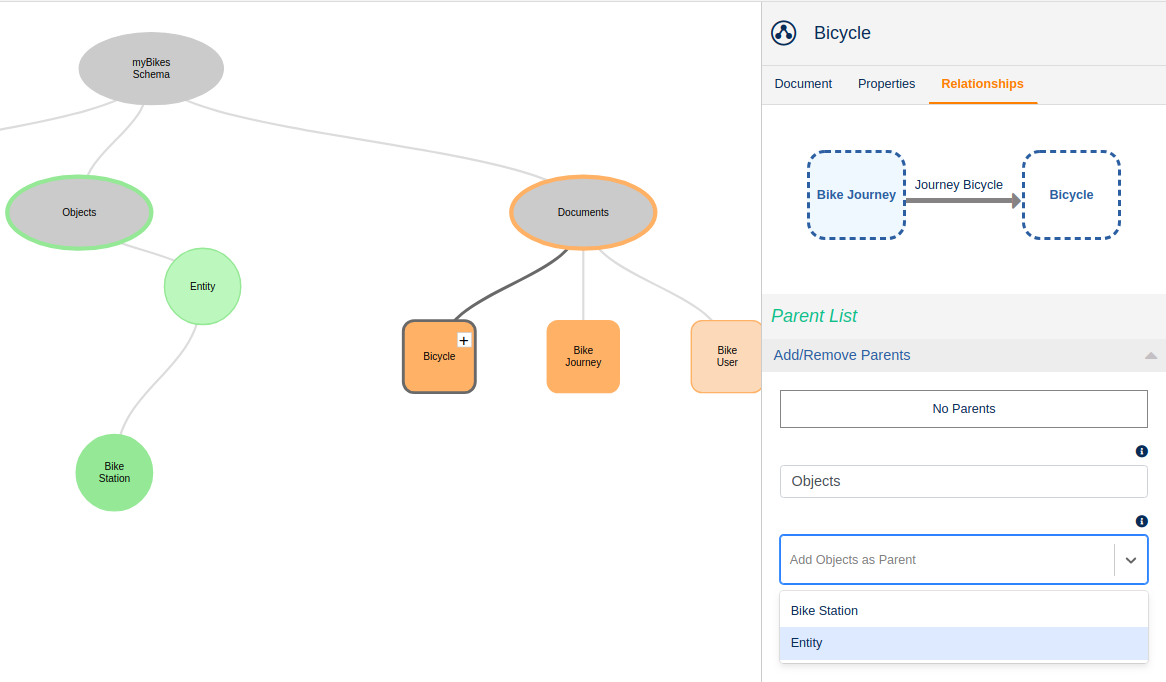Switch to the Document tab
The width and height of the screenshot is (1166, 682).
pos(803,84)
